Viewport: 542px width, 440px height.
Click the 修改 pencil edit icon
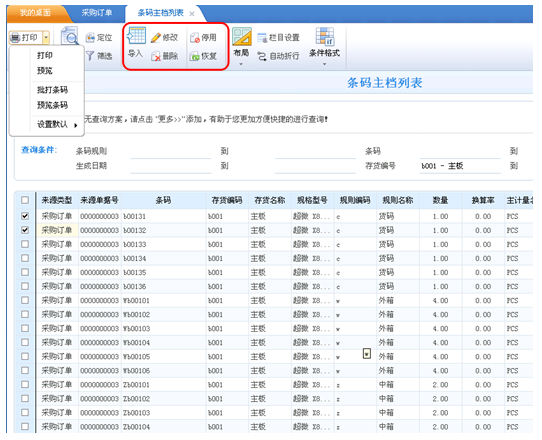pyautogui.click(x=156, y=37)
